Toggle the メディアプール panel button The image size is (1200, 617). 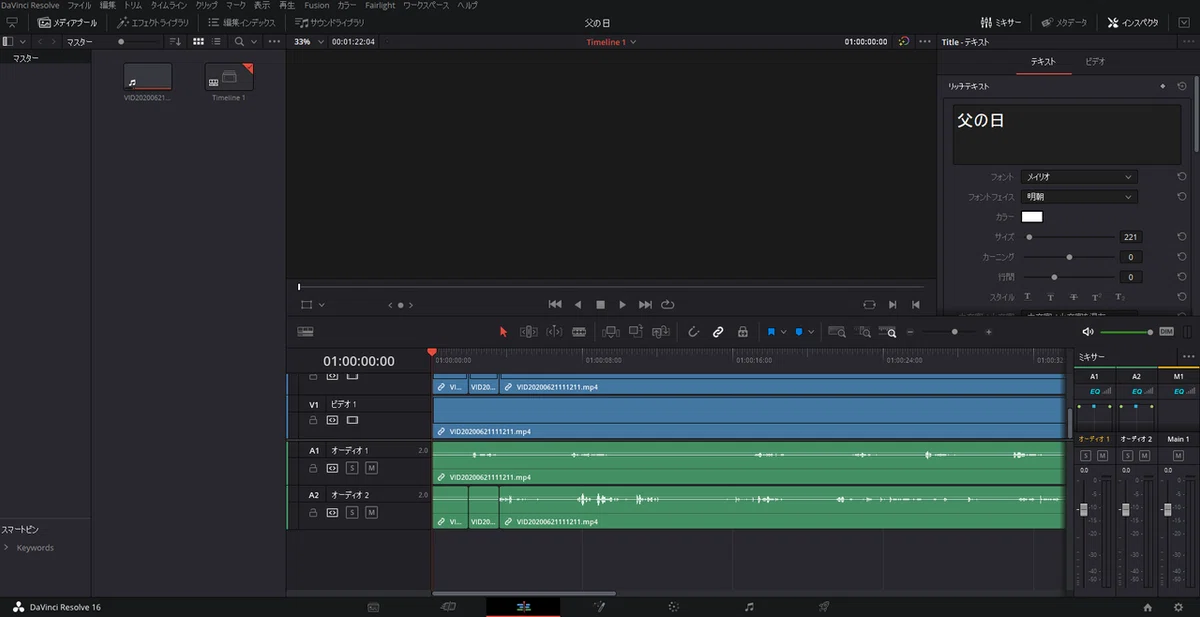tap(69, 22)
